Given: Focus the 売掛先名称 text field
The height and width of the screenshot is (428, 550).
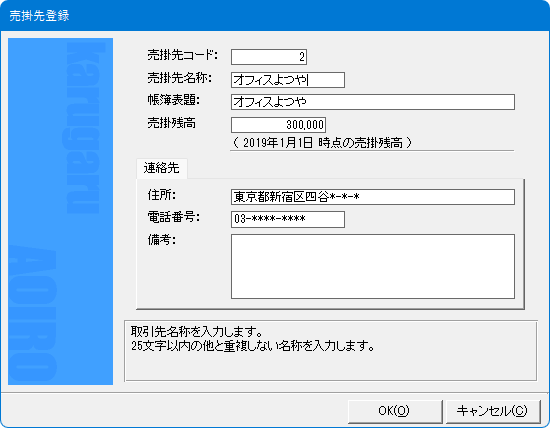Looking at the screenshot, I should coord(288,80).
